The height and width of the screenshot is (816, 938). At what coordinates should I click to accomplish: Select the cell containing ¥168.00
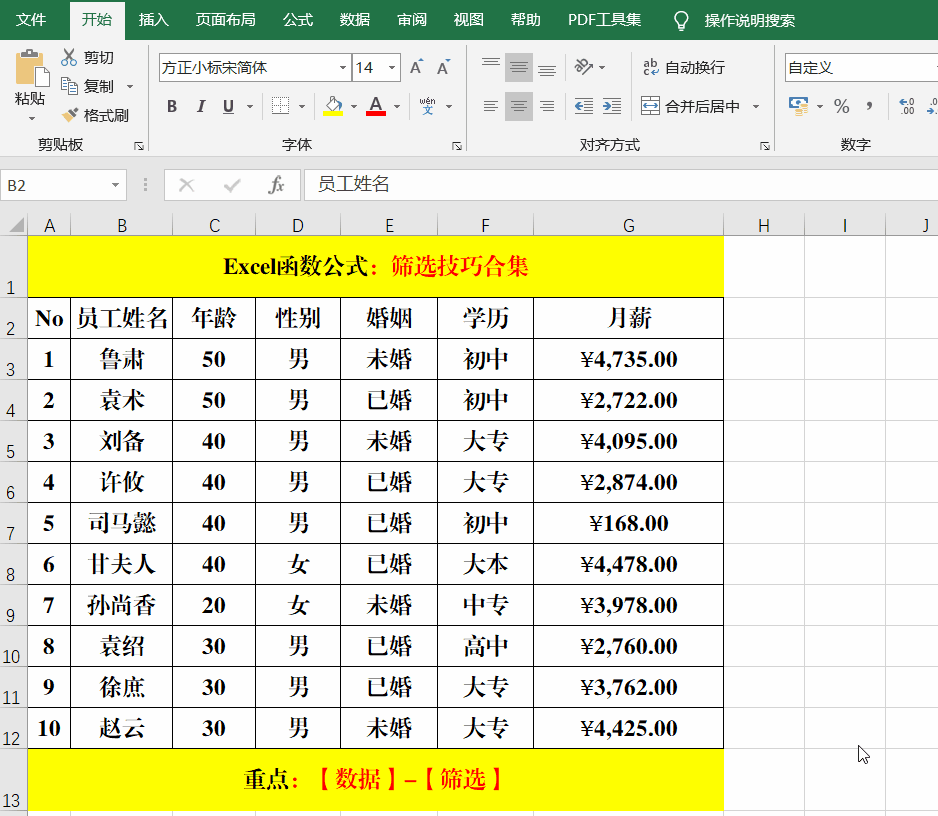pos(628,523)
